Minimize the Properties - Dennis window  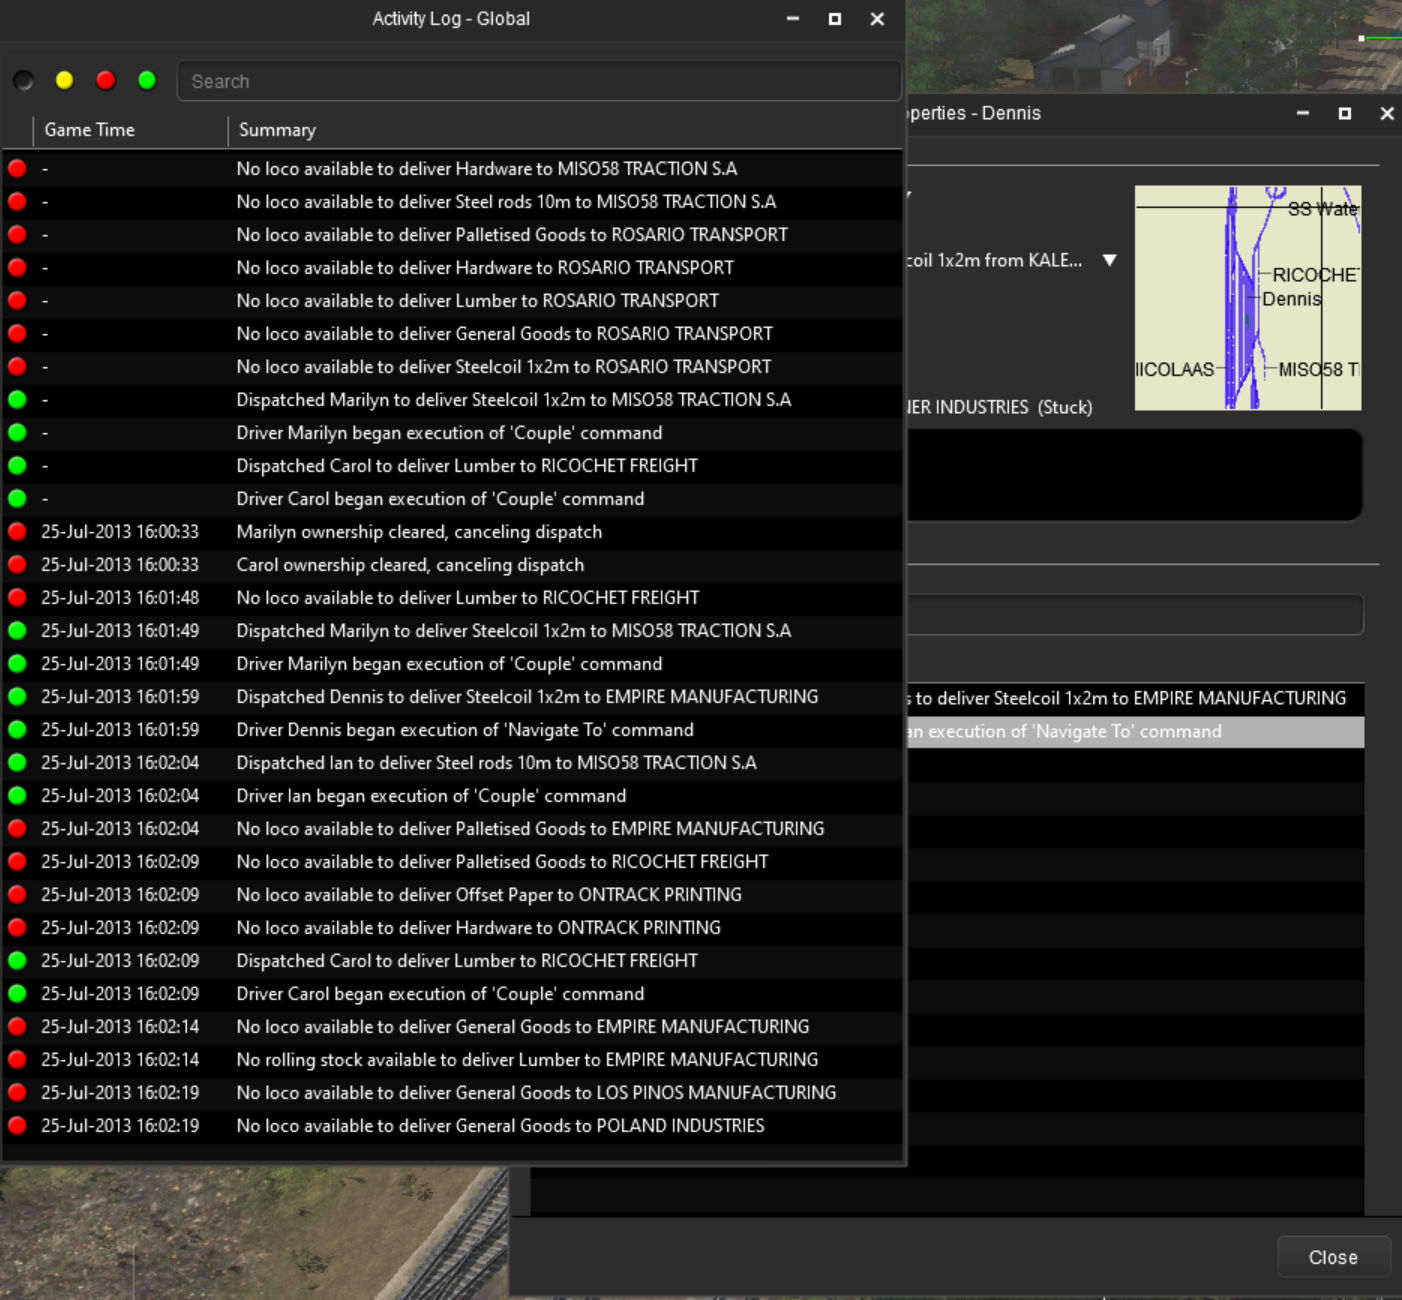[1303, 114]
